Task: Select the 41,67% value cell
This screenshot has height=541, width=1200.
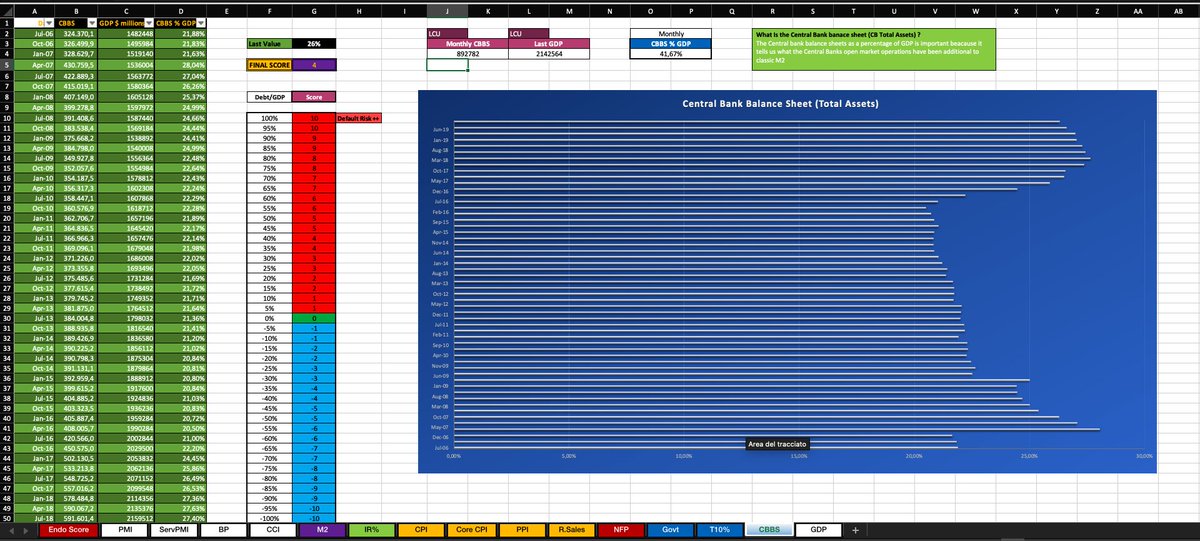Action: 671,54
